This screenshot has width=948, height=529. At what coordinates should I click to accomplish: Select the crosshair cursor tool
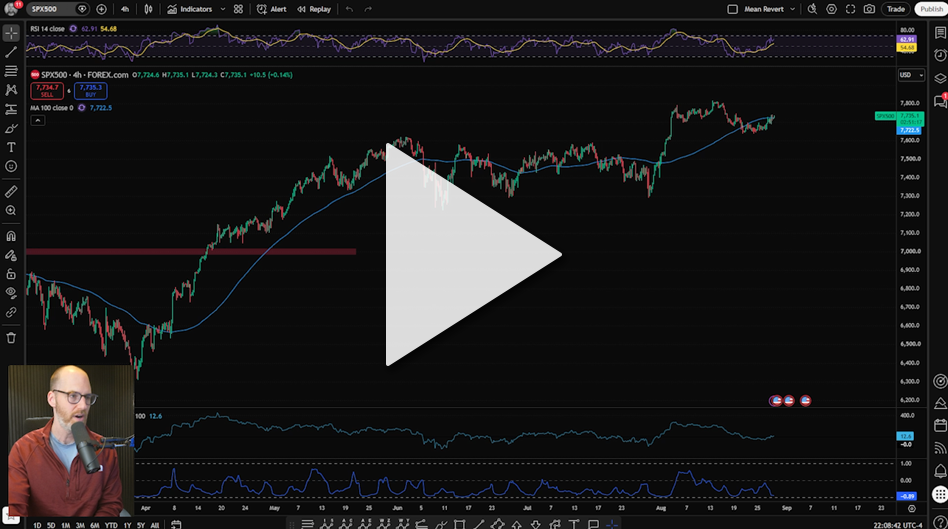click(x=11, y=33)
